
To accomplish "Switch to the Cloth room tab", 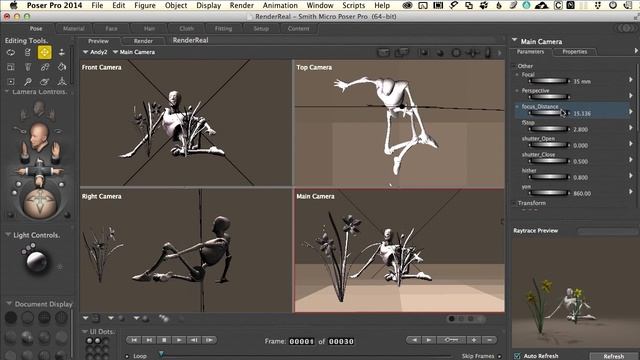I will pyautogui.click(x=187, y=29).
